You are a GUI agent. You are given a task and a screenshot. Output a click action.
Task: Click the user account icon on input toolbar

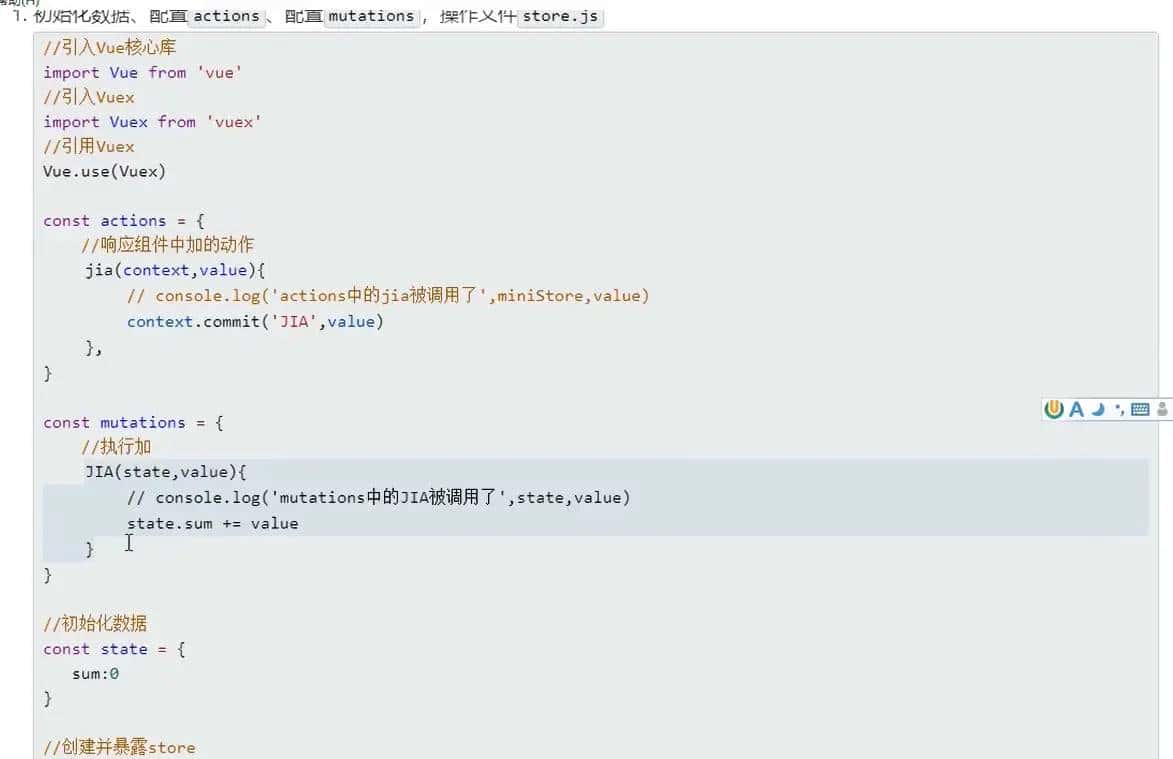click(1161, 409)
